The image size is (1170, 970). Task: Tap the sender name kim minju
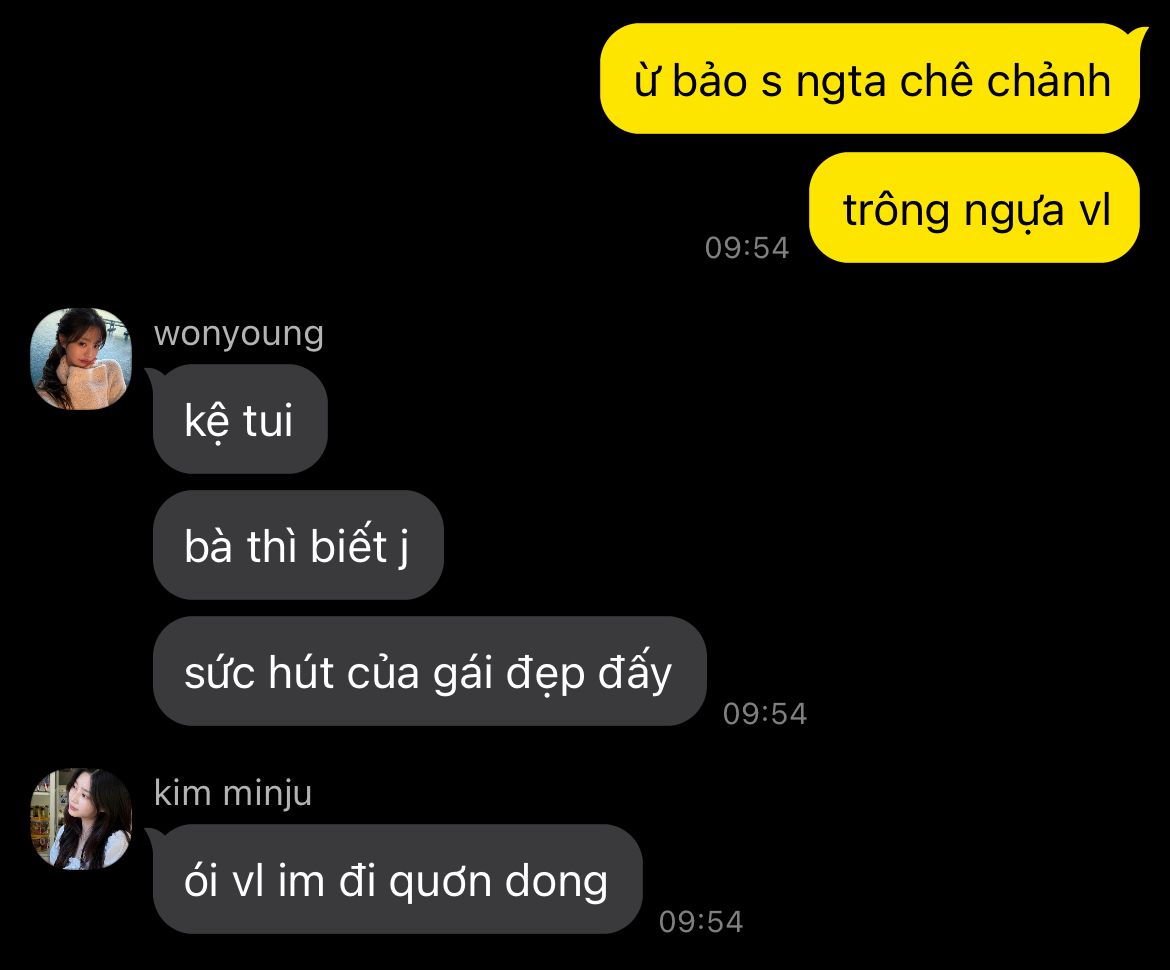tap(233, 792)
